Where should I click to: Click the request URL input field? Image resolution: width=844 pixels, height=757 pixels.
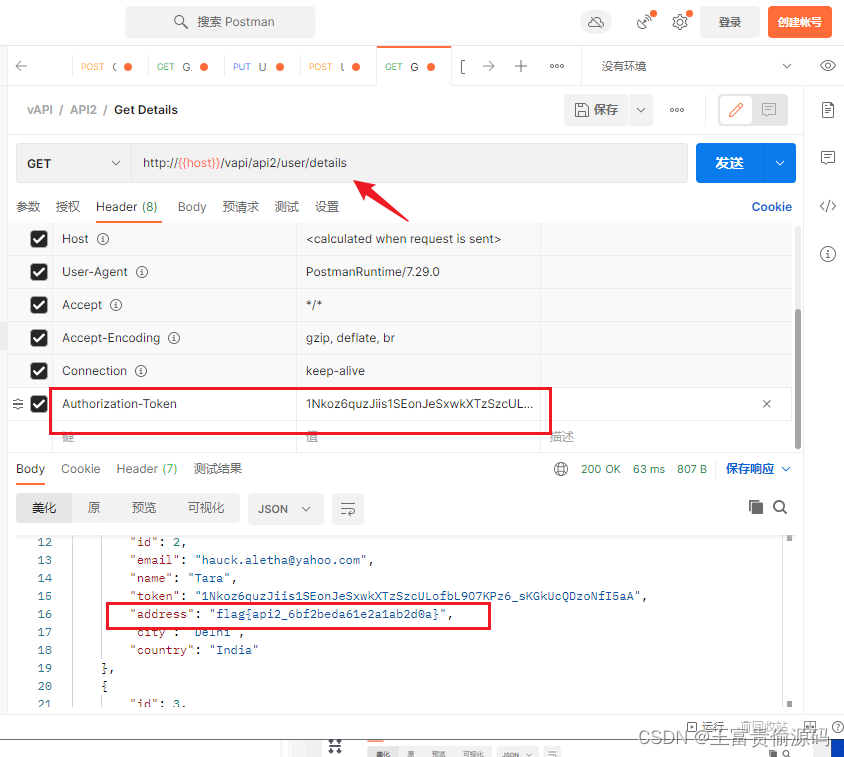pyautogui.click(x=410, y=163)
